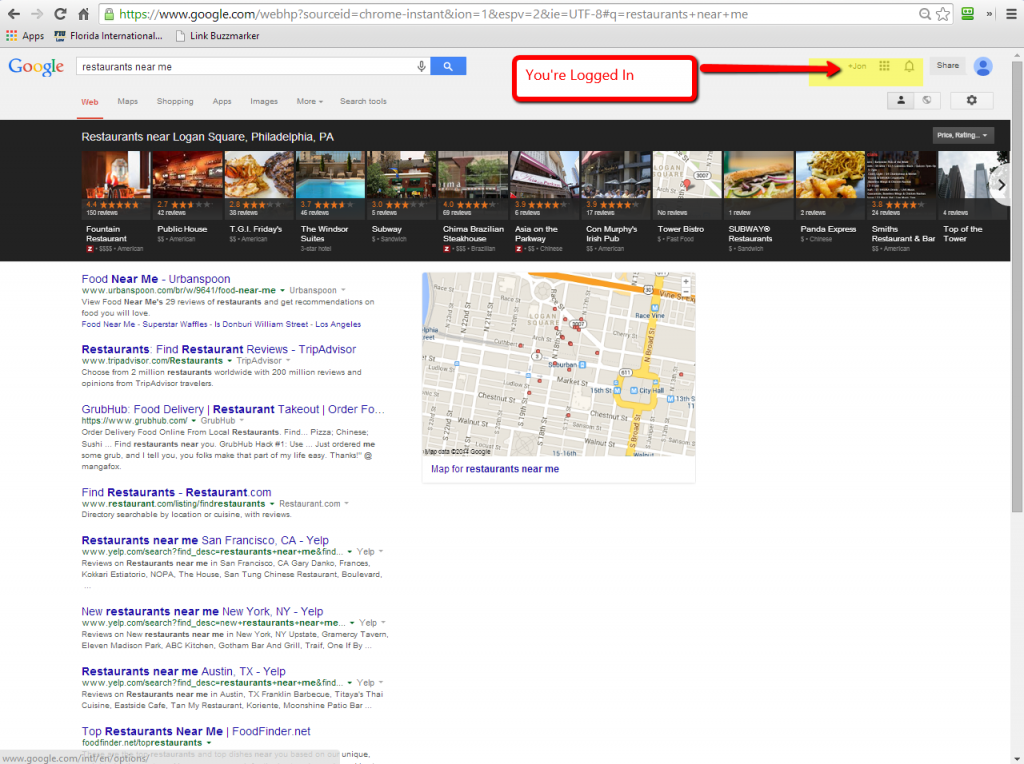
Task: Reload the current page
Action: (60, 14)
